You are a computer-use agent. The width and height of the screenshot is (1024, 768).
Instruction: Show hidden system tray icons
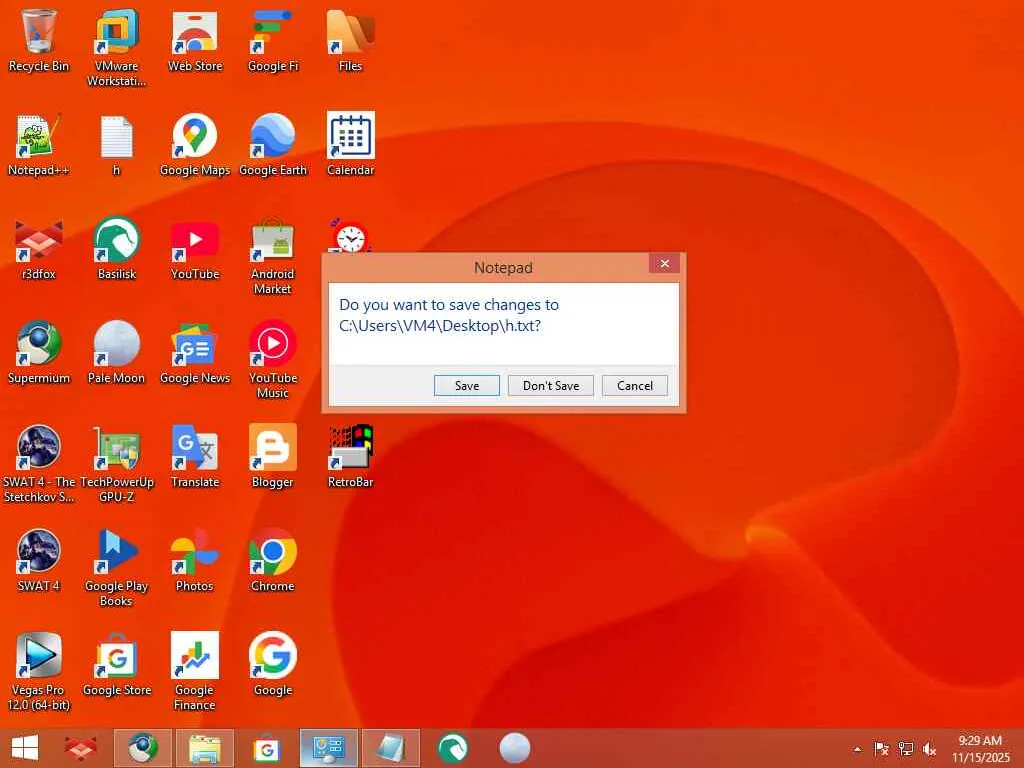[857, 749]
